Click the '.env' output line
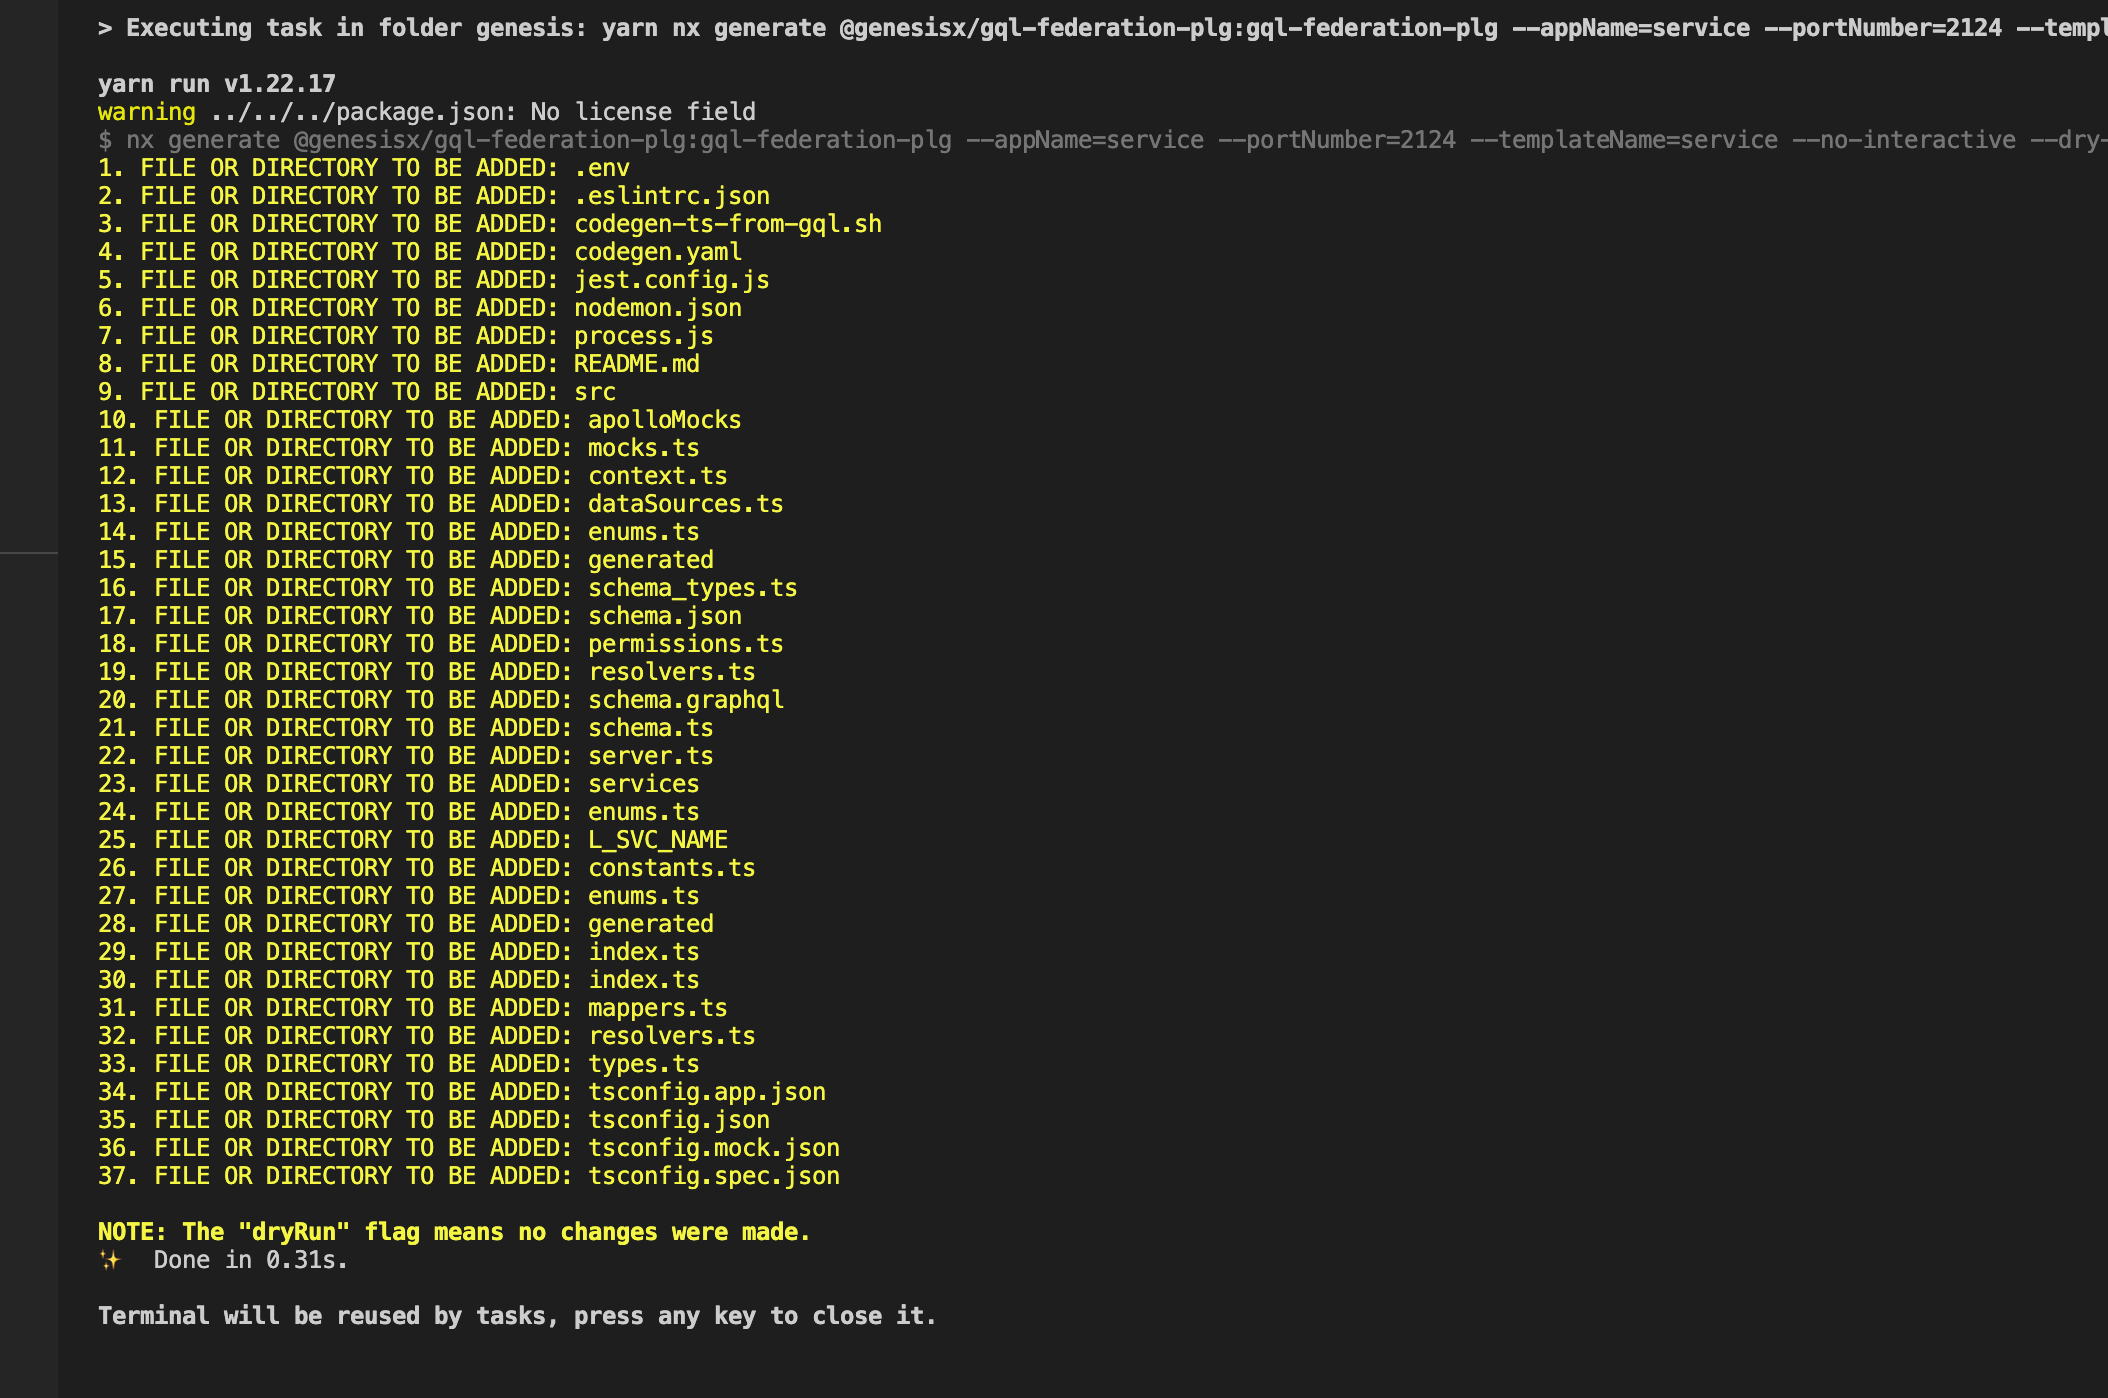Screen dimensions: 2108x1398 (364, 168)
